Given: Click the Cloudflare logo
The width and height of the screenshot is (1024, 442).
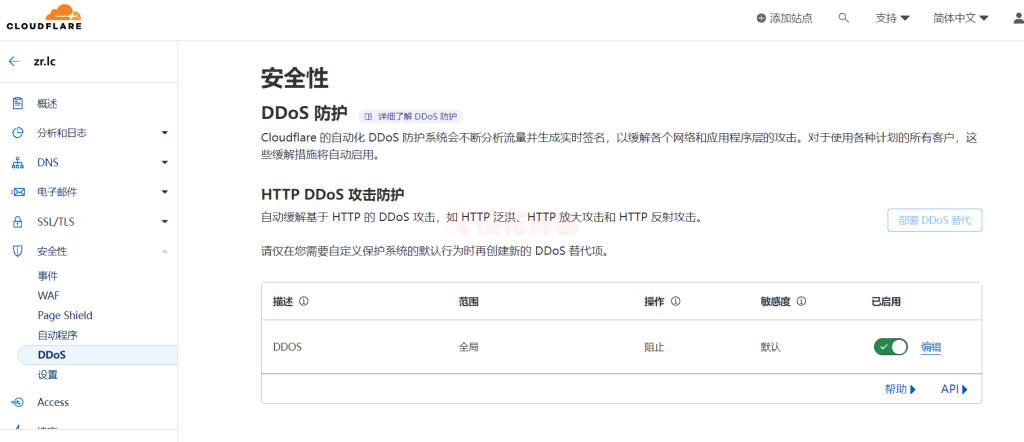Looking at the screenshot, I should (x=44, y=17).
